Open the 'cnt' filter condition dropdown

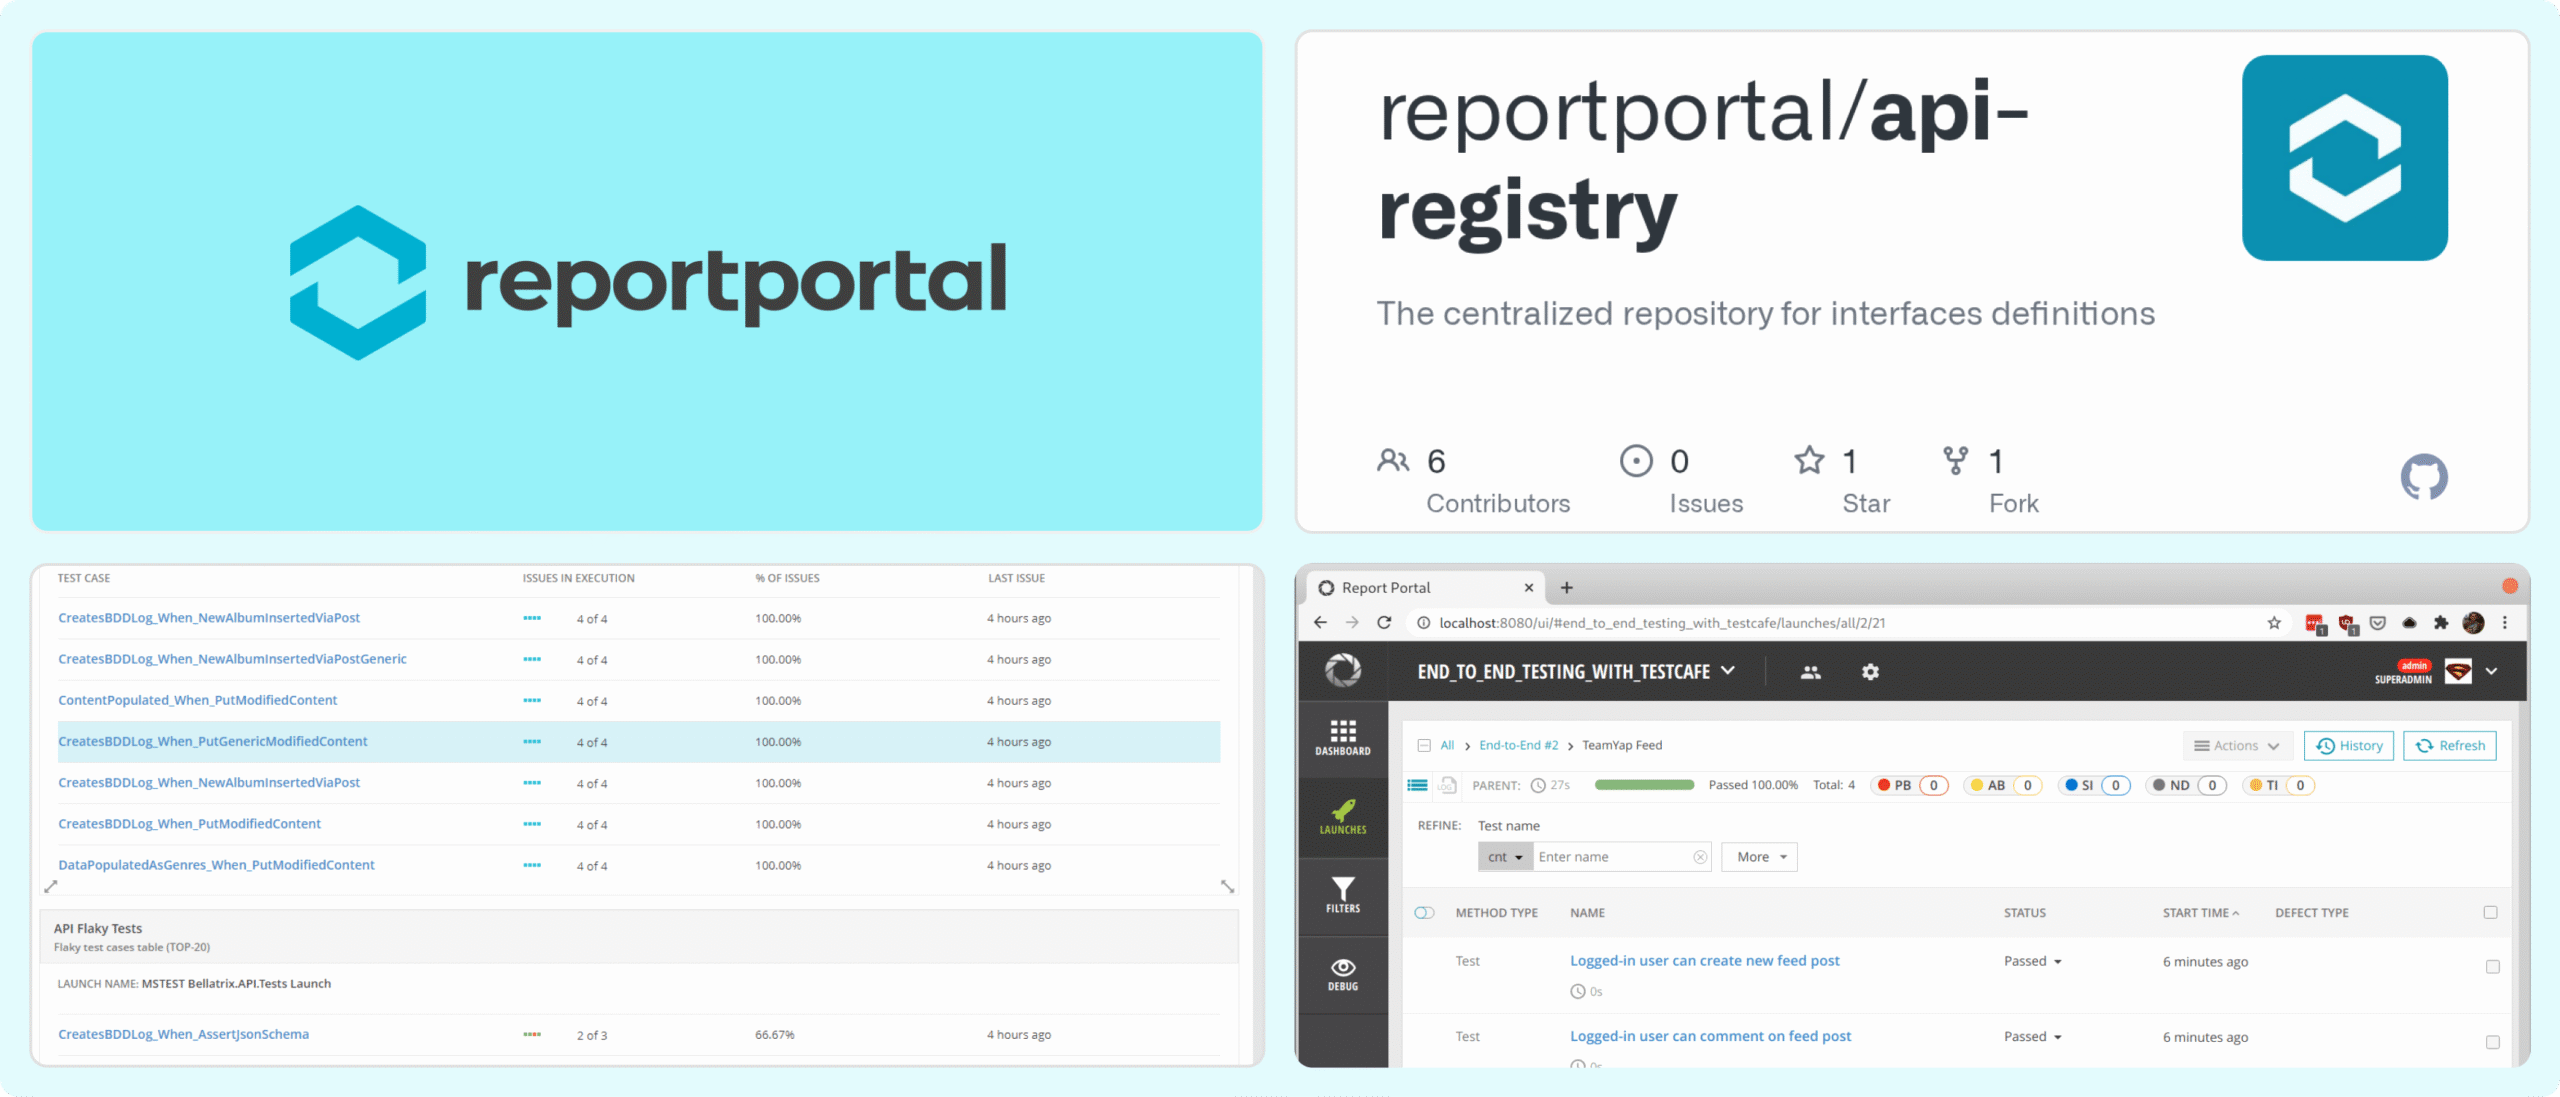1505,856
